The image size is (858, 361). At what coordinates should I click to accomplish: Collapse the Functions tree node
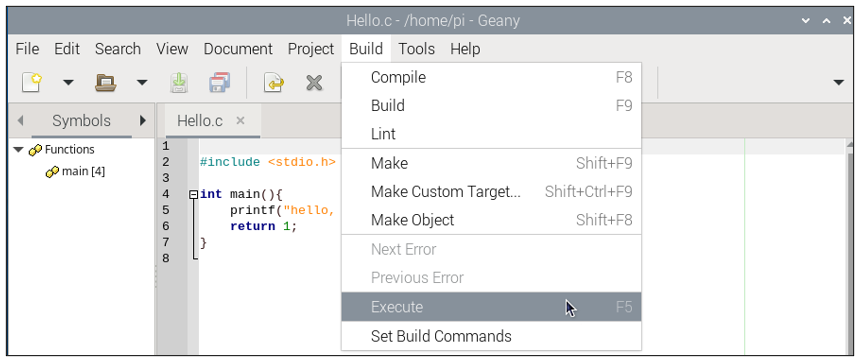click(19, 149)
